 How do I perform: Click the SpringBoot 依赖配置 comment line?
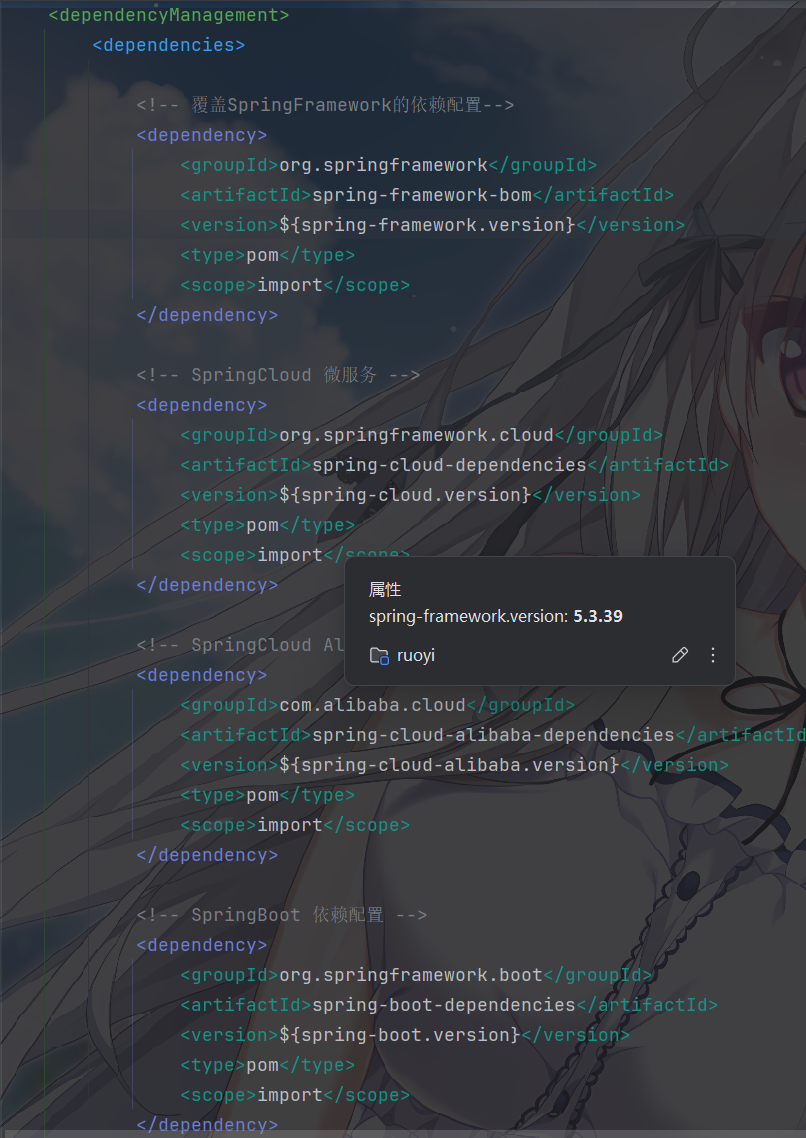281,915
